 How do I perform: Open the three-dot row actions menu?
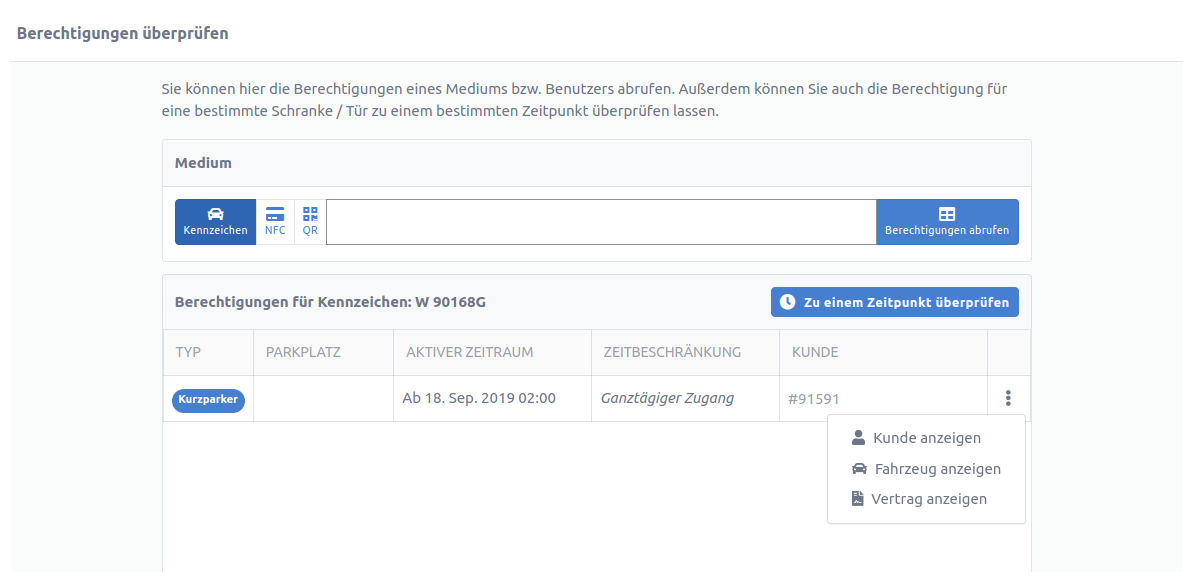pyautogui.click(x=1008, y=398)
